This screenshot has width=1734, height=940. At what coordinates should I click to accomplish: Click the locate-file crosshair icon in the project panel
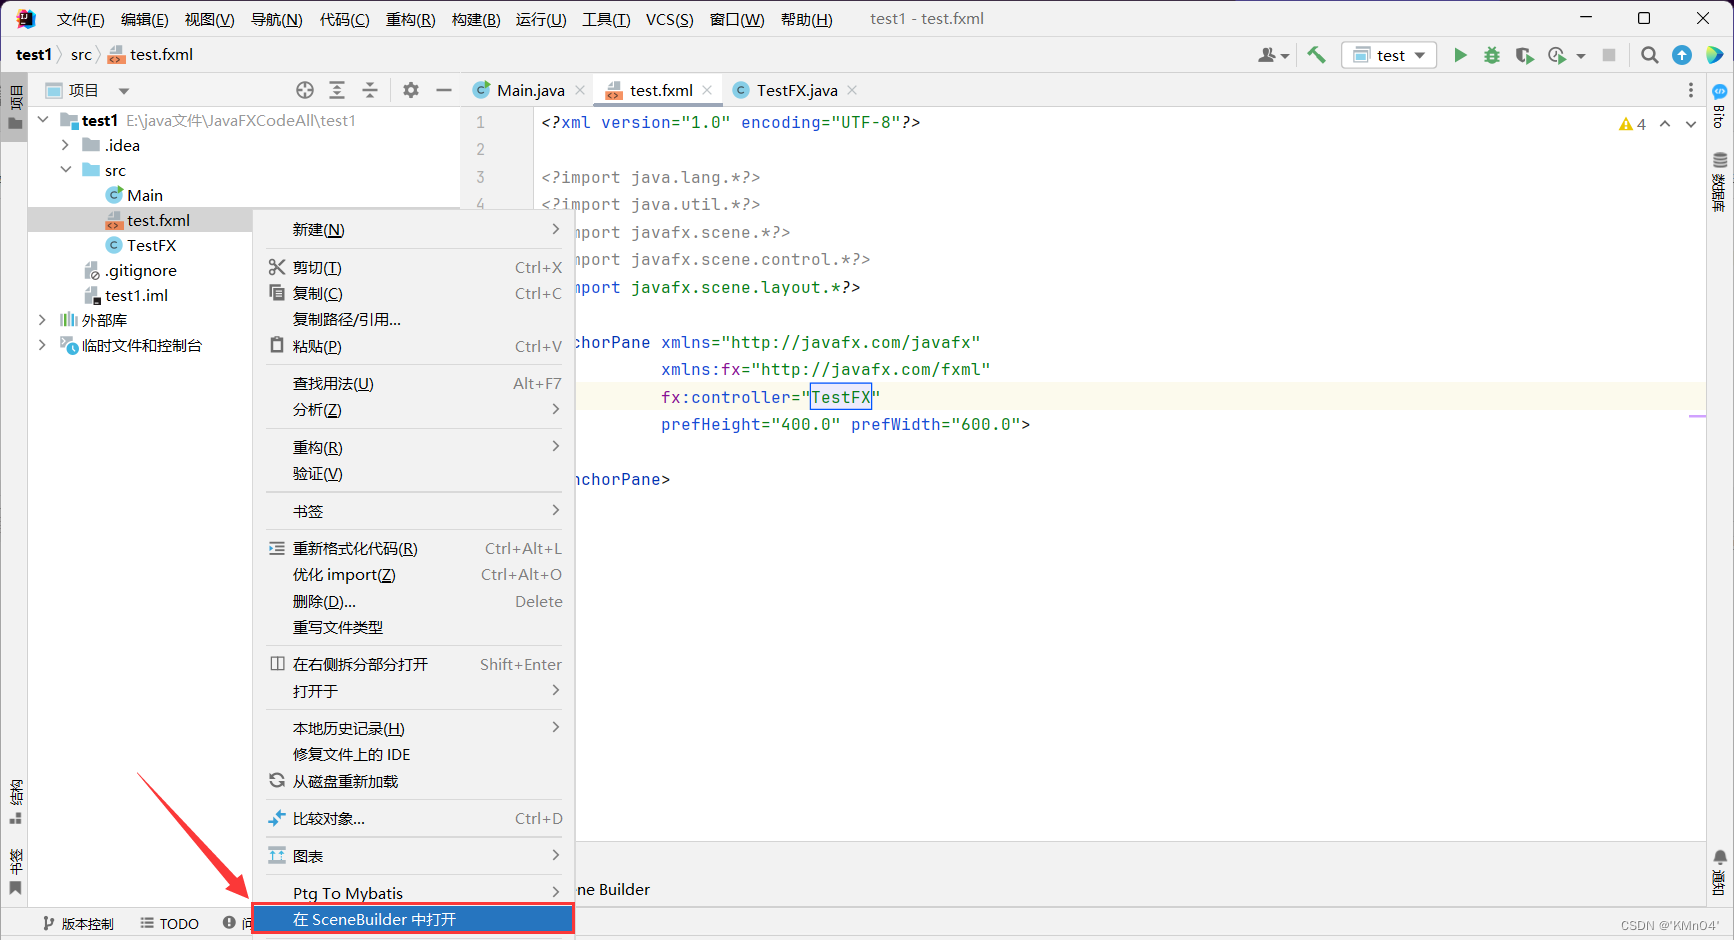click(x=305, y=90)
